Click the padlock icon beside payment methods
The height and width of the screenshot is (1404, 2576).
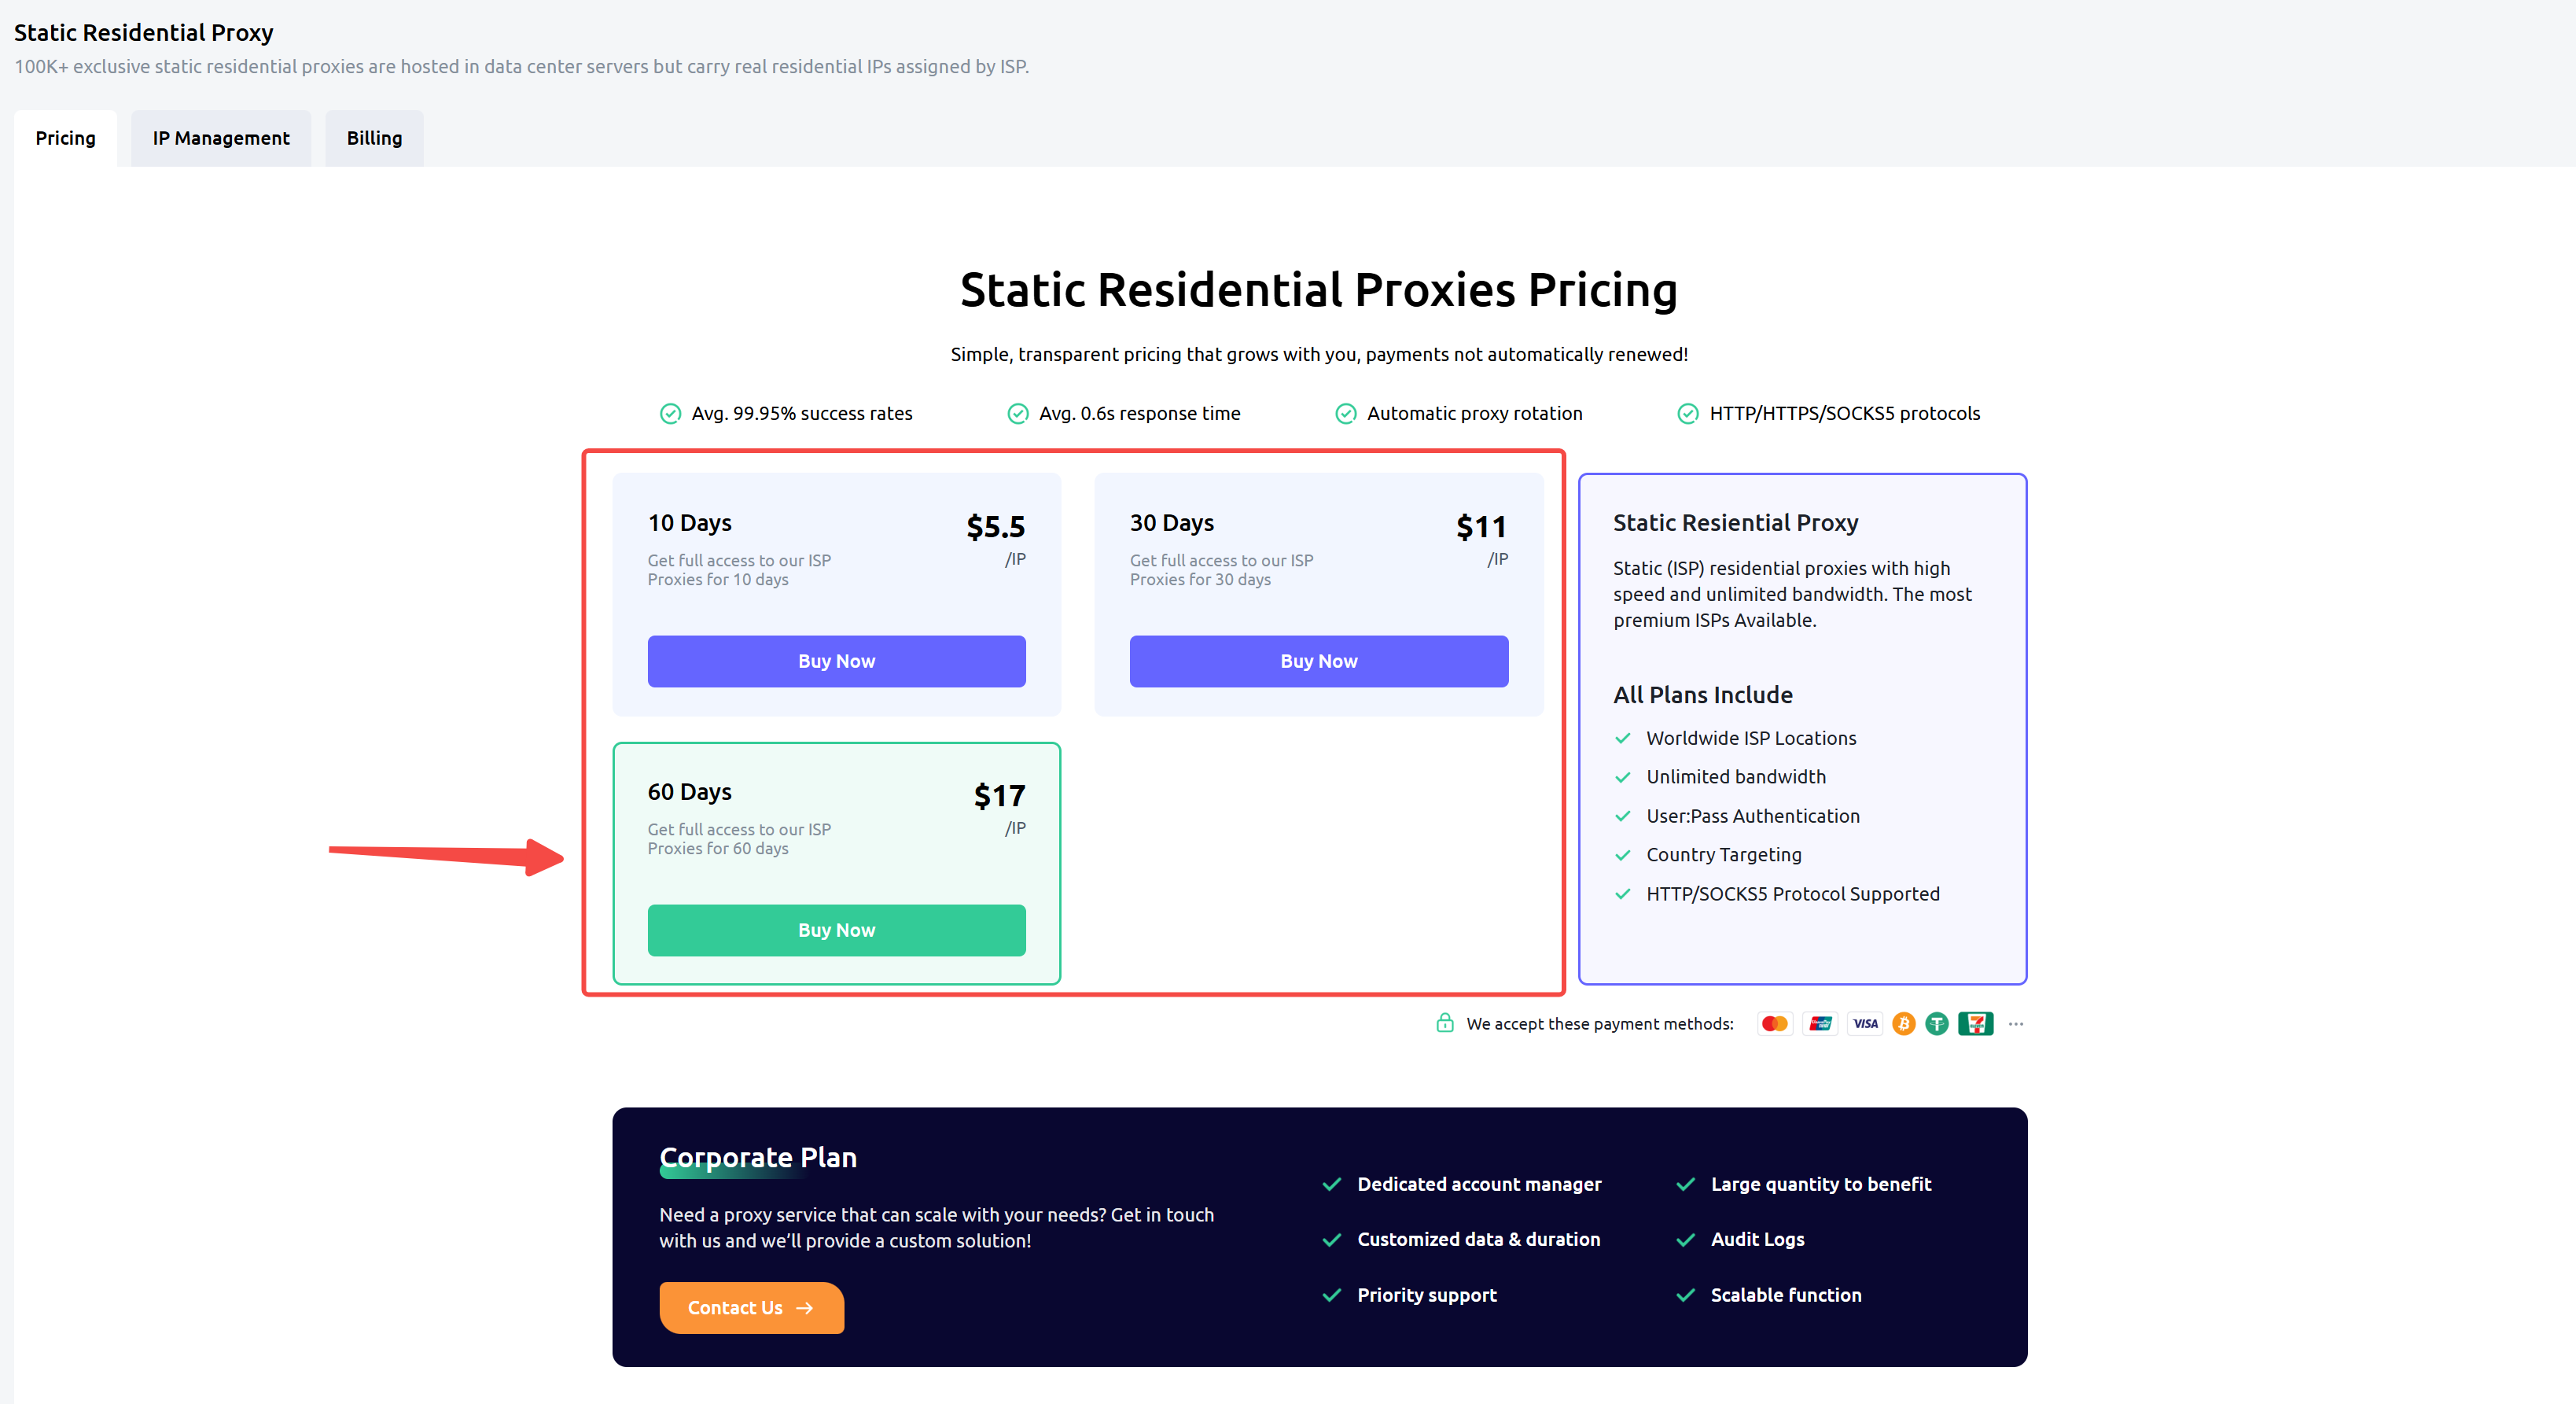(x=1444, y=1022)
